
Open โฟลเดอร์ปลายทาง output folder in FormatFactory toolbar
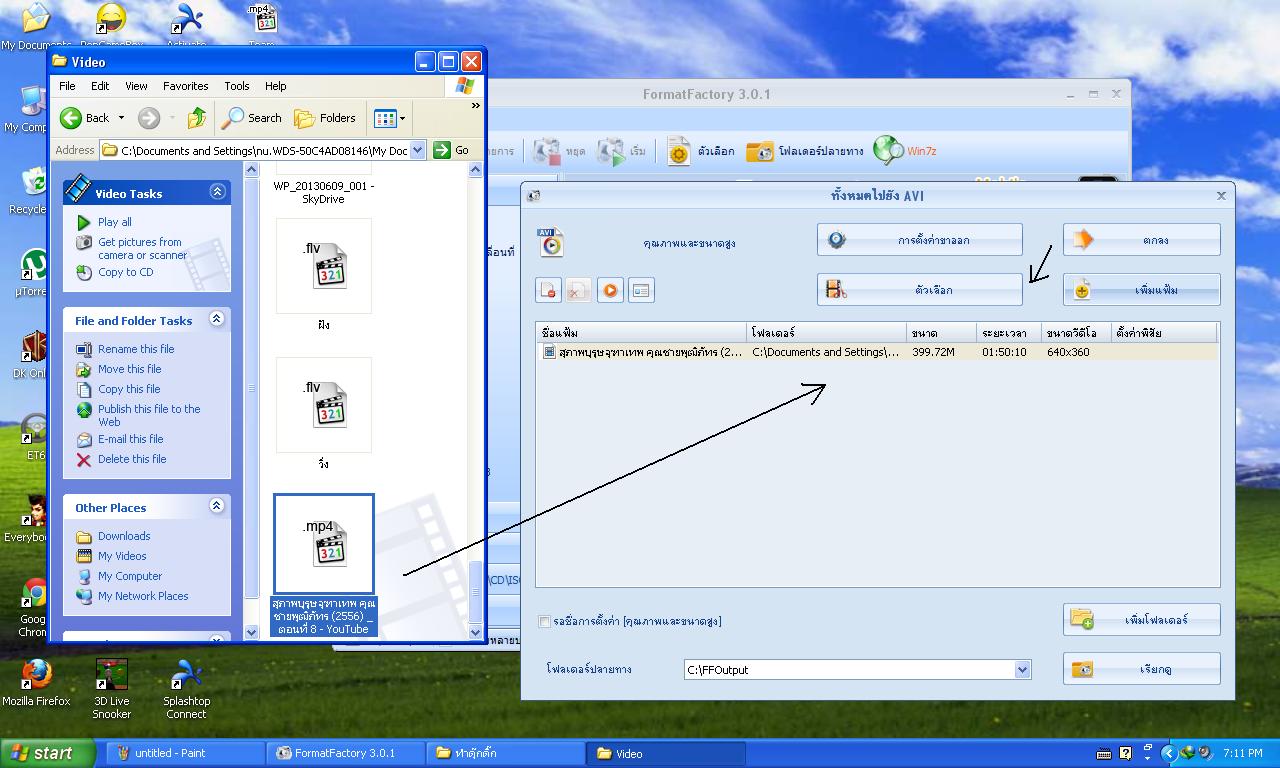[805, 151]
